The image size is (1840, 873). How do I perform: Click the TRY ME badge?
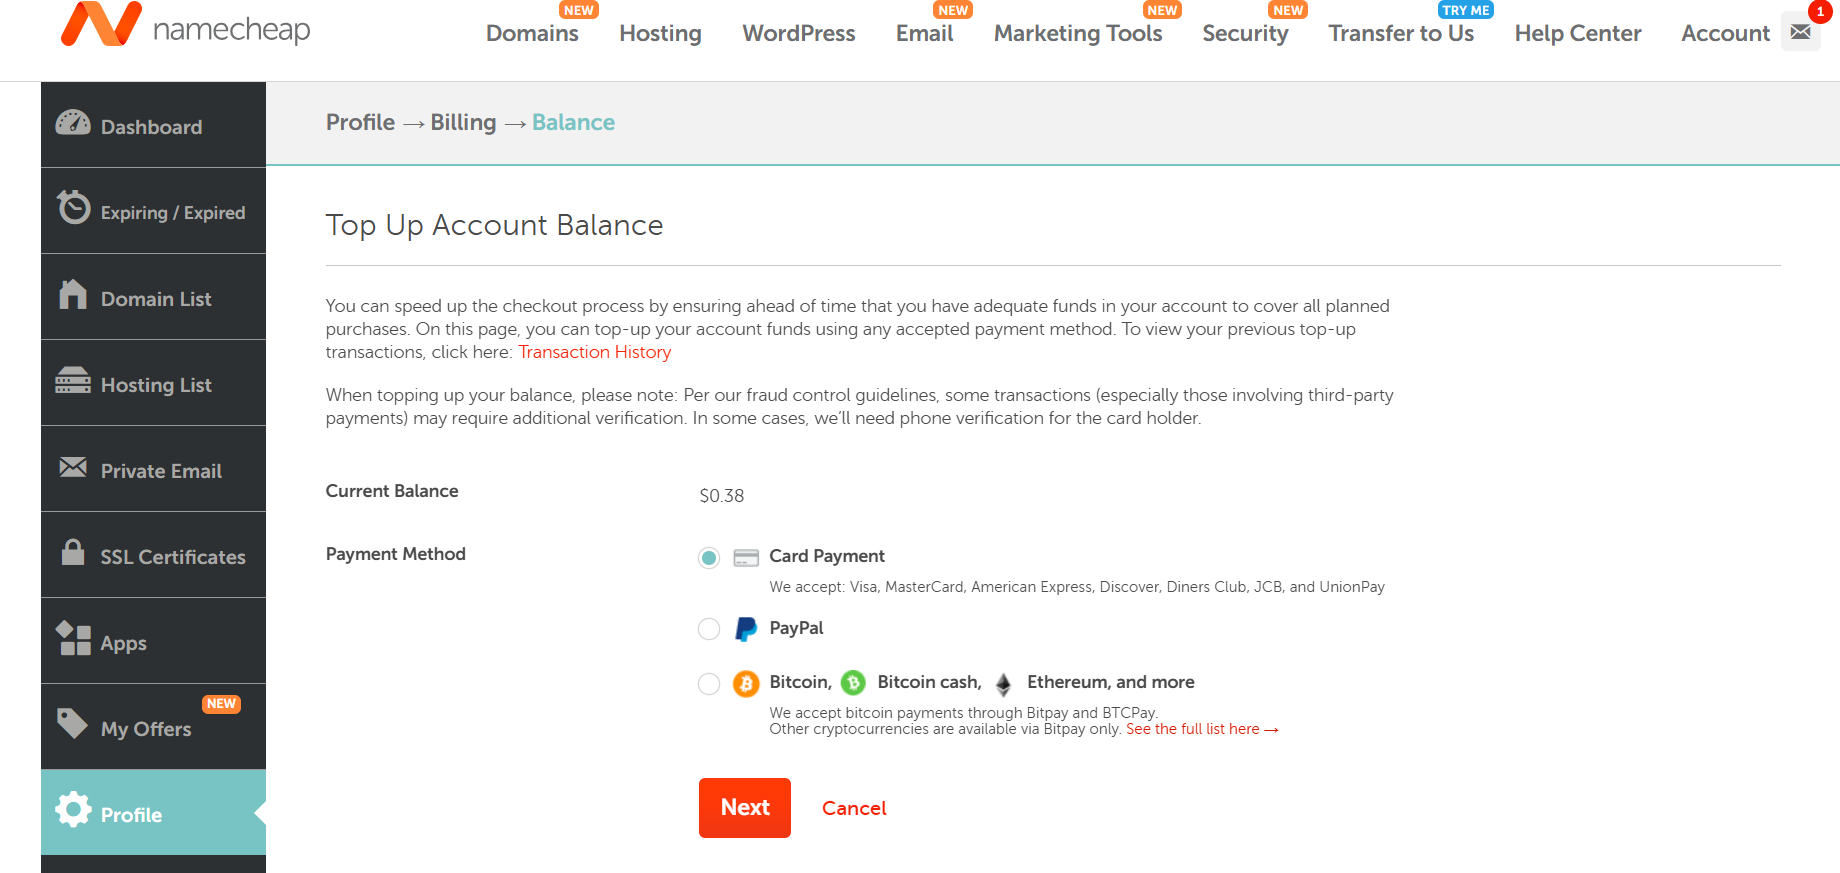point(1466,10)
